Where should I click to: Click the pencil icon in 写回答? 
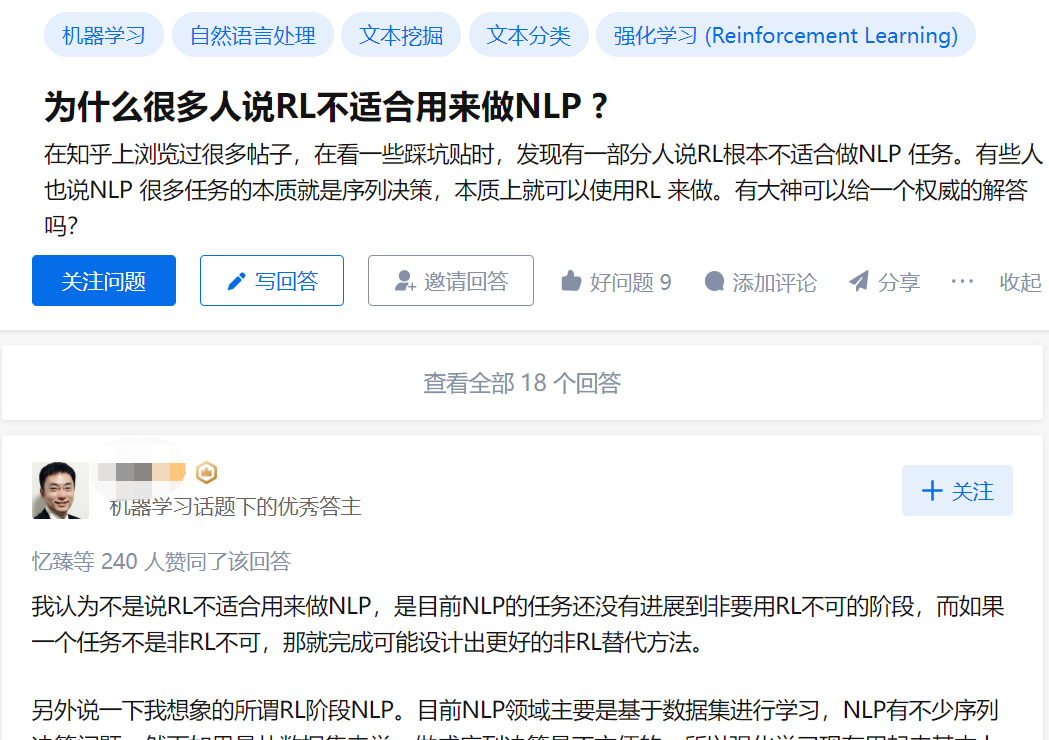tap(236, 281)
